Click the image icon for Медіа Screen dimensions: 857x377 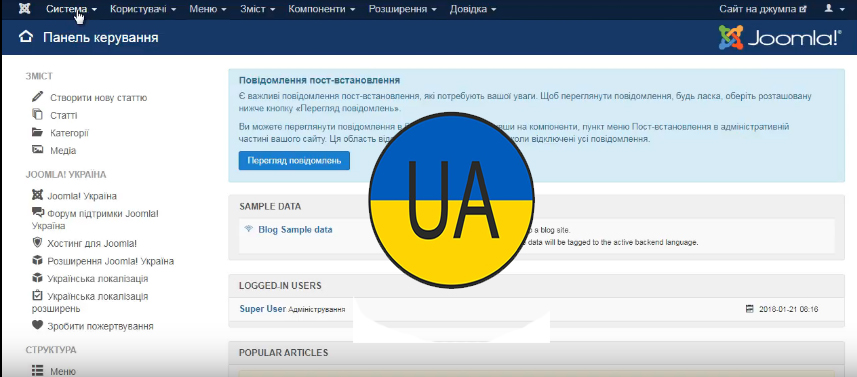[37, 150]
